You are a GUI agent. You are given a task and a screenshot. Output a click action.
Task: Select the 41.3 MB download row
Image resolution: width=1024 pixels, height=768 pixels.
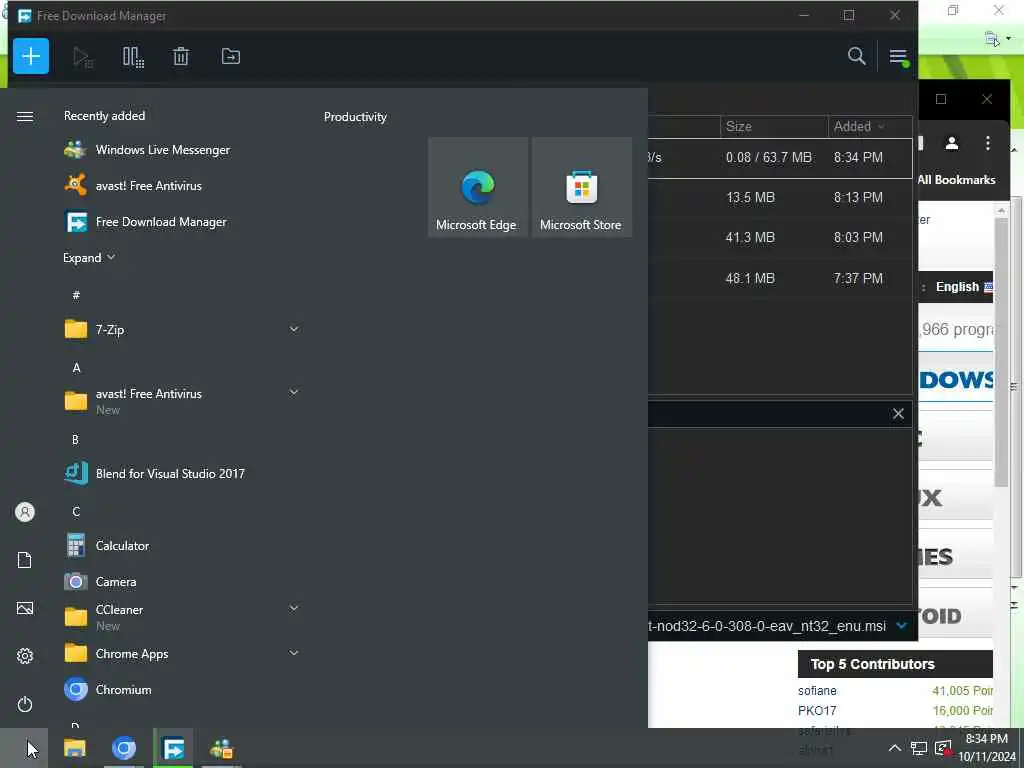coord(780,238)
